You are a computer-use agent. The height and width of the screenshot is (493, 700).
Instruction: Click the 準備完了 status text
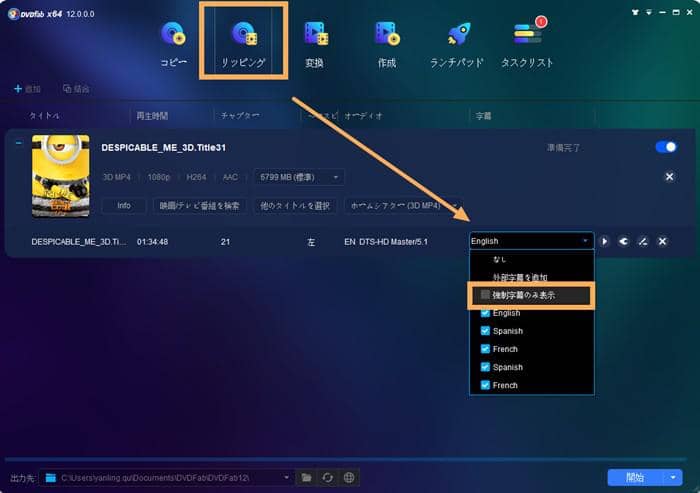563,147
